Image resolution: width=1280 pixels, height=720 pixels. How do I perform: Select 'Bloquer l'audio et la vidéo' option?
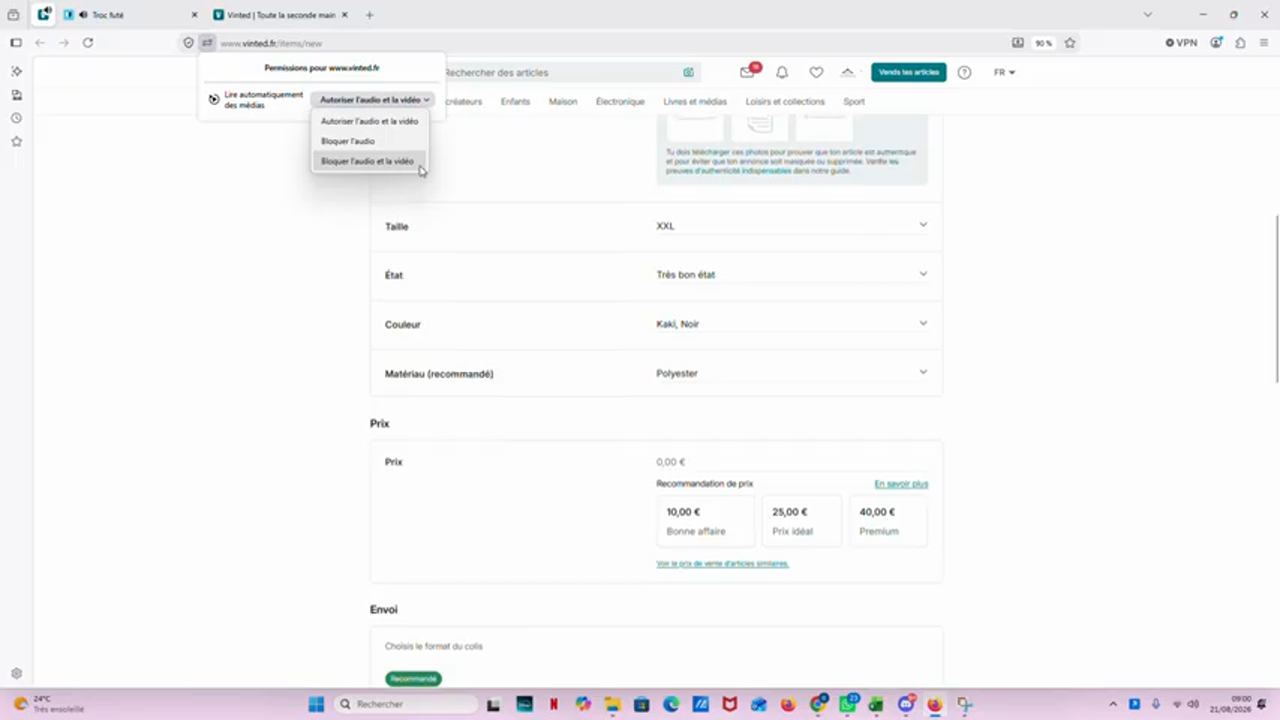369,161
